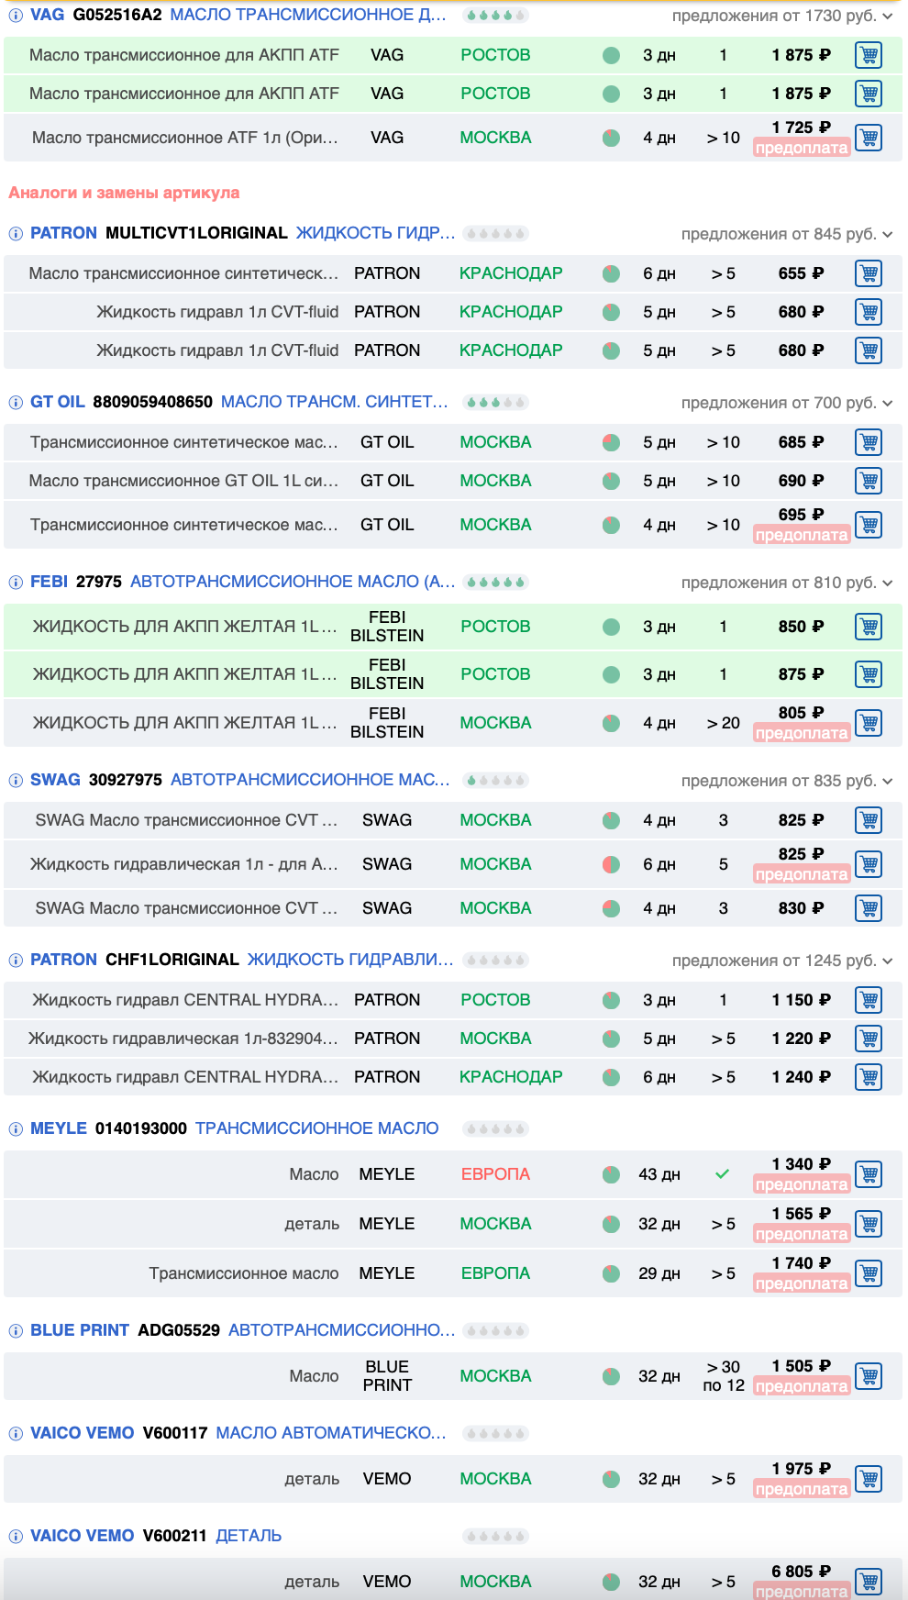Open the info icon beside VAICO VEMO V600211
Image resolution: width=908 pixels, height=1600 pixels.
coord(16,1536)
